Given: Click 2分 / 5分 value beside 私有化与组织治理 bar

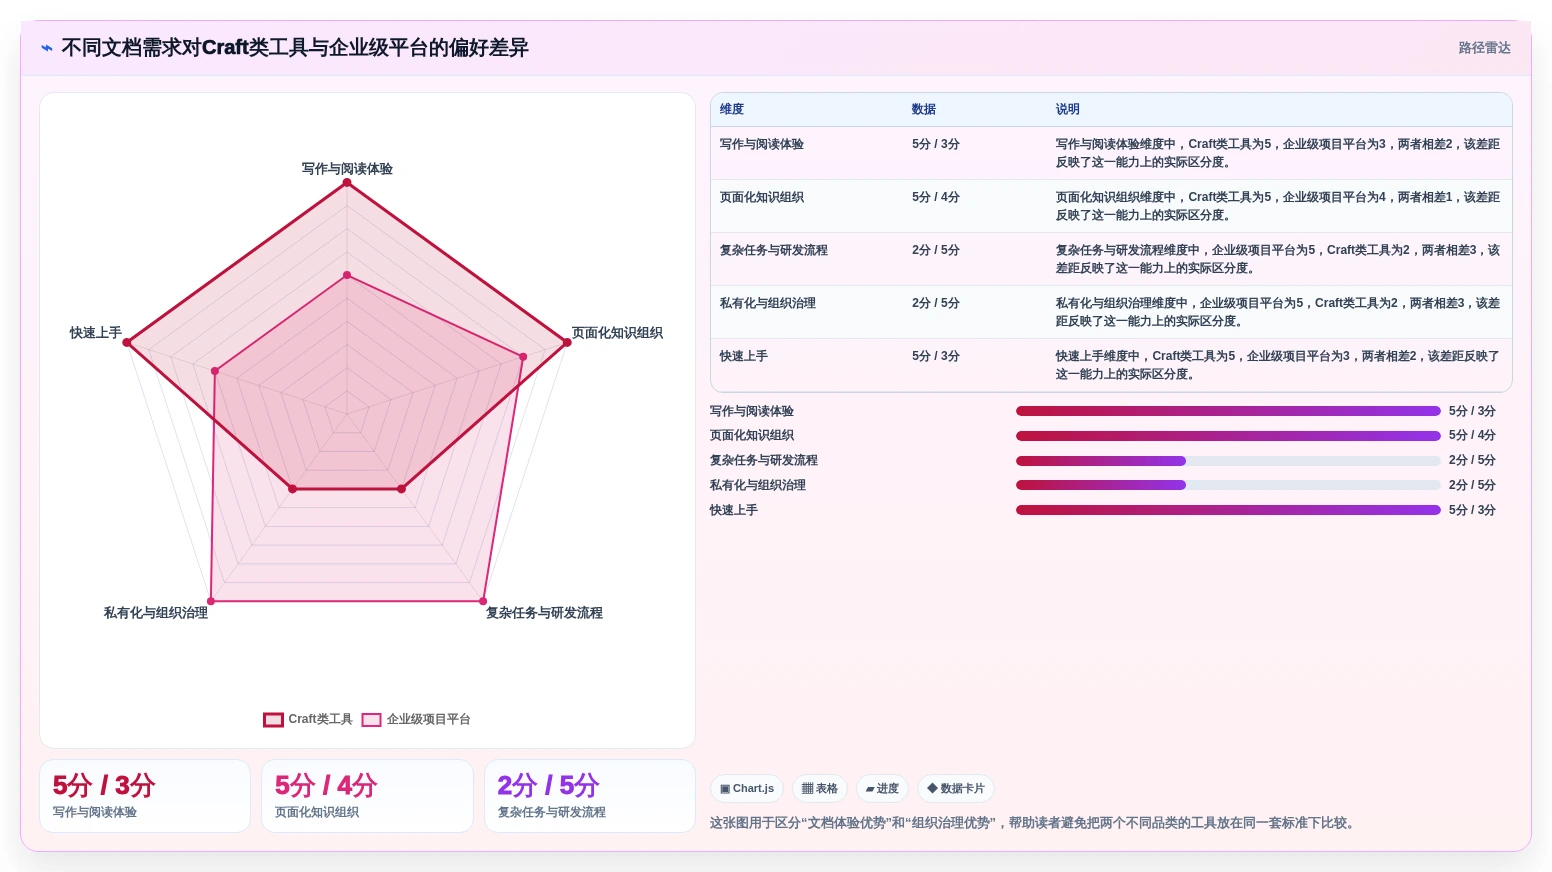Looking at the screenshot, I should coord(1472,485).
